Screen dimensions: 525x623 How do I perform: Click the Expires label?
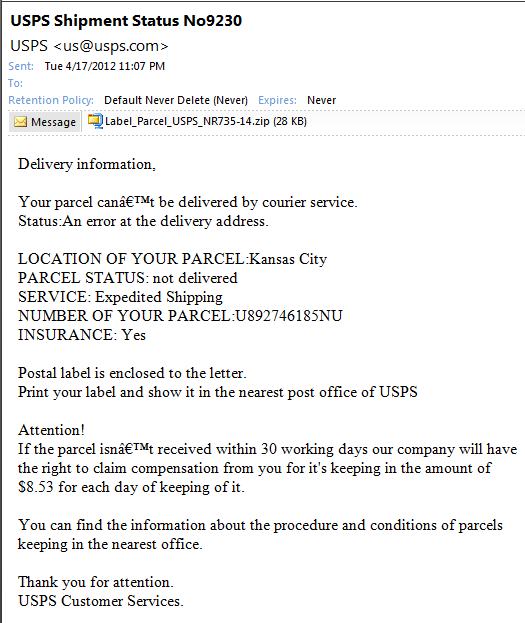point(277,100)
